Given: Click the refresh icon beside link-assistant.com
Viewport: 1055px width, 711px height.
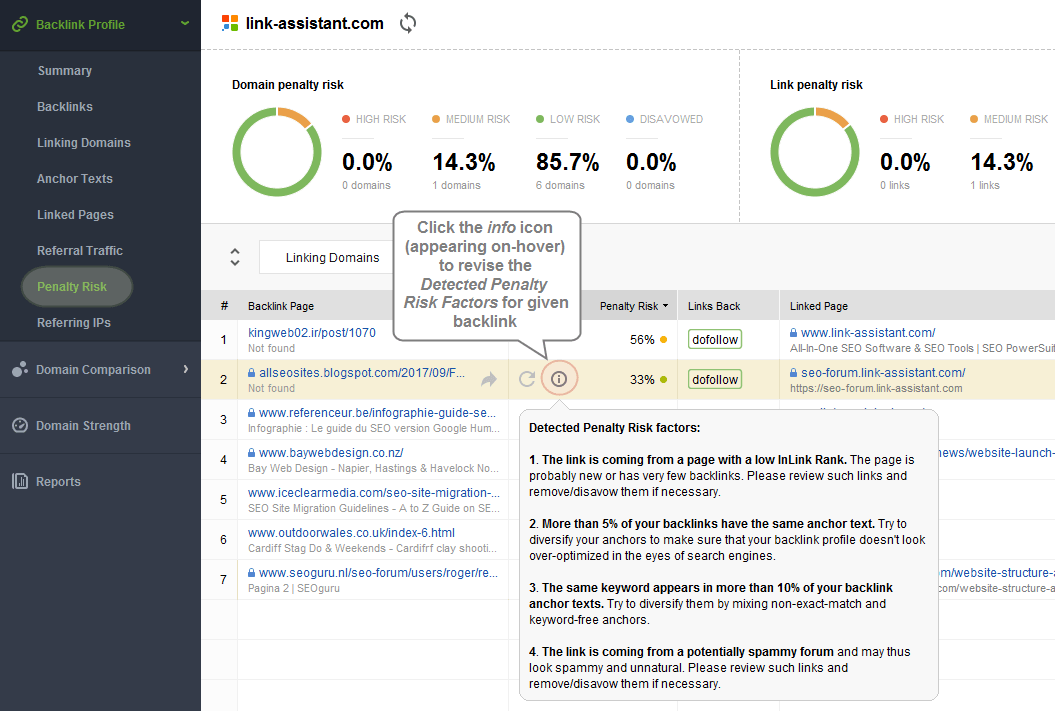Looking at the screenshot, I should (407, 23).
